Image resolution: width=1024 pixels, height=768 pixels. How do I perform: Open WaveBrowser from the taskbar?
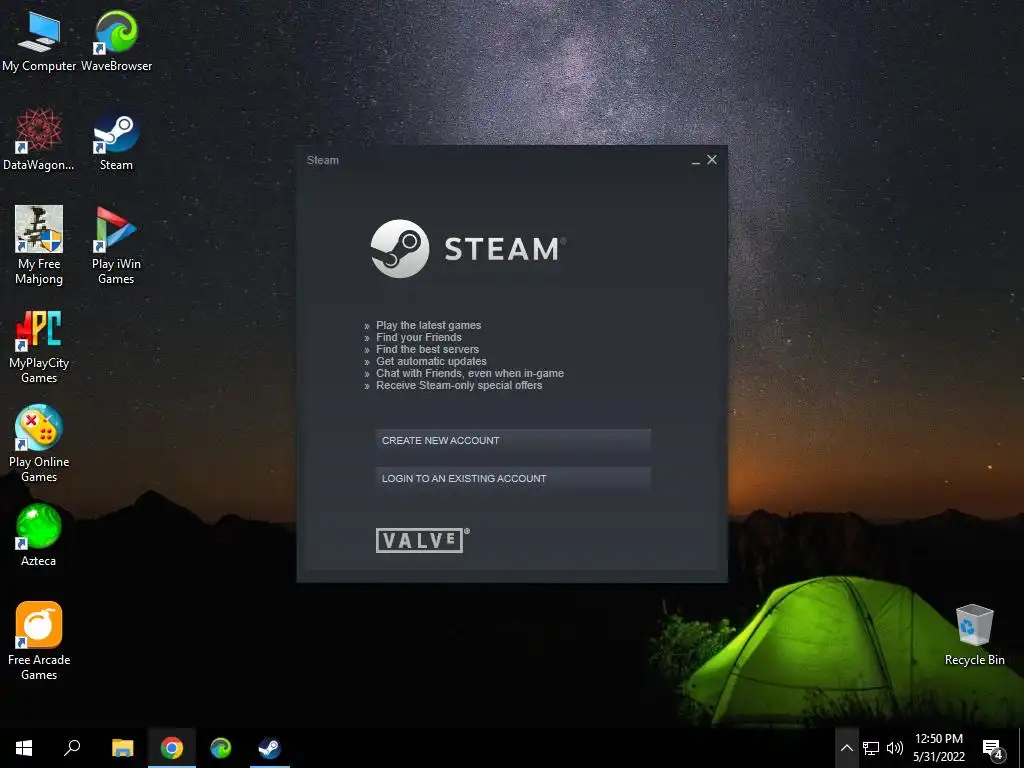pyautogui.click(x=221, y=748)
